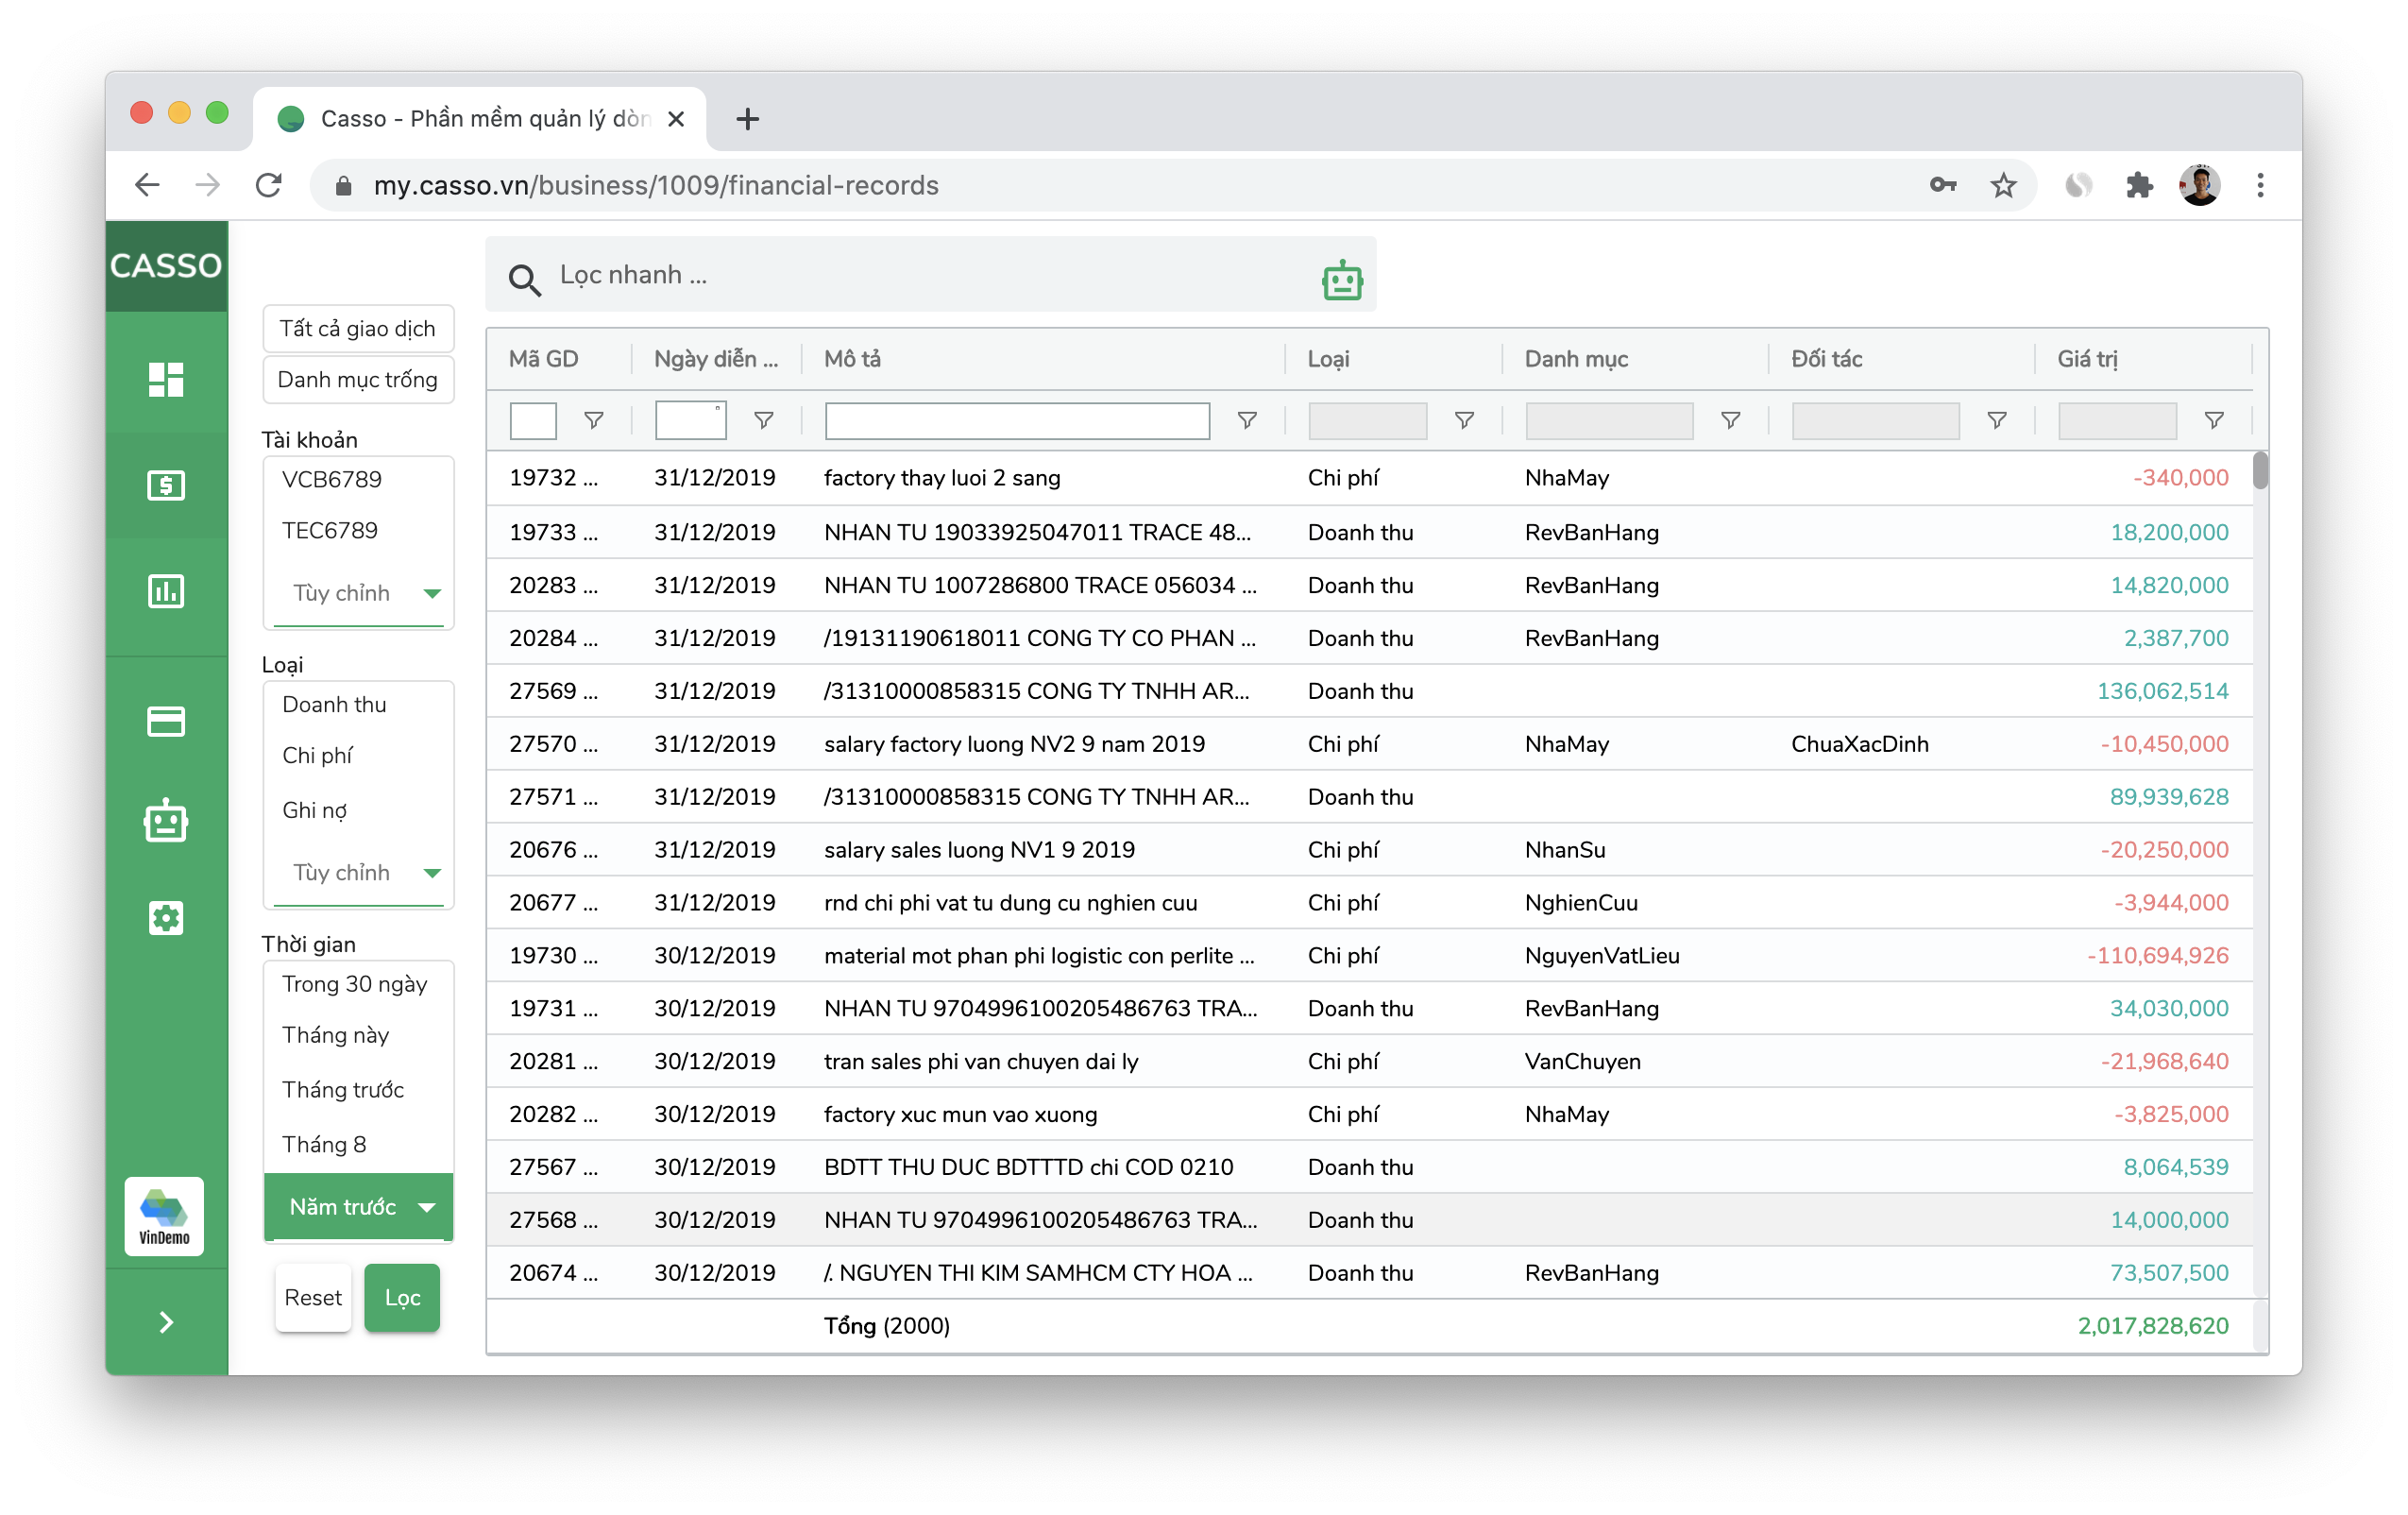Screen dimensions: 2408x1515
Task: Click the Mô tả filter text box
Action: 1017,420
